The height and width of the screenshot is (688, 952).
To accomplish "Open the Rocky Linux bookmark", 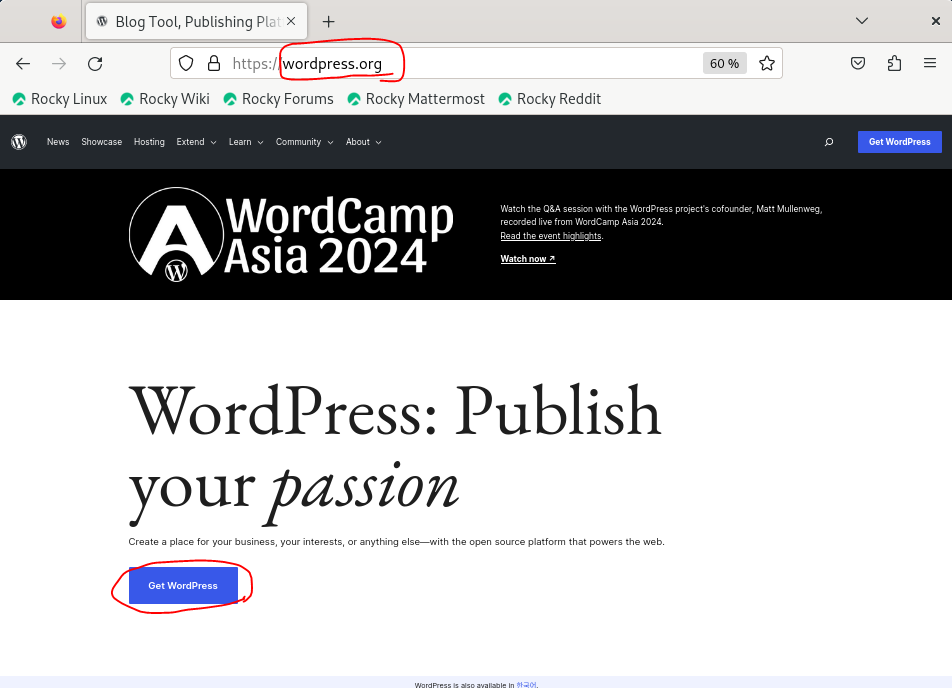I will [60, 99].
